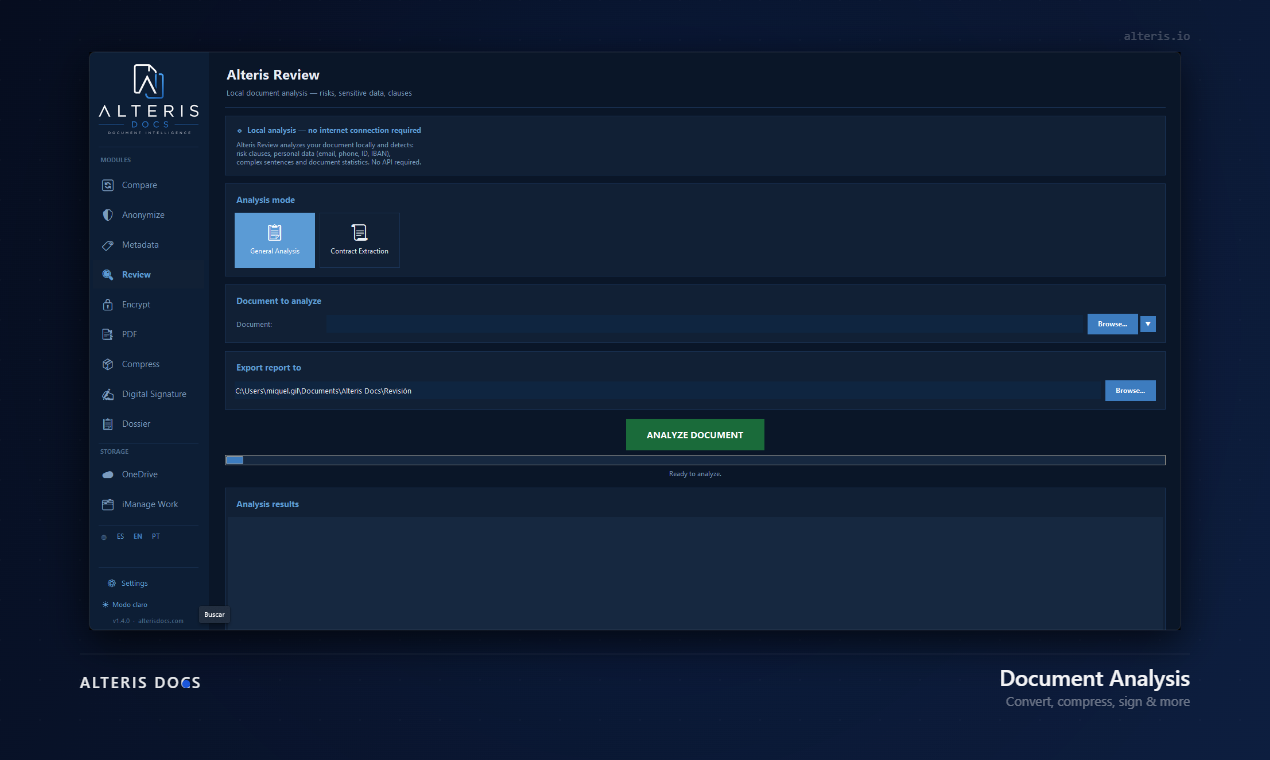This screenshot has width=1270, height=760.
Task: Open the OneDrive cloud icon
Action: tap(108, 475)
